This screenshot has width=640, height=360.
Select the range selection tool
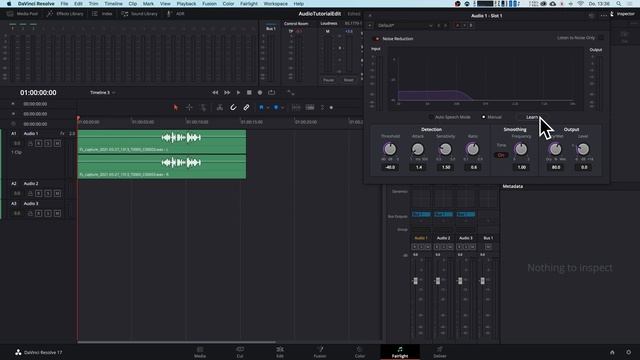click(x=189, y=107)
